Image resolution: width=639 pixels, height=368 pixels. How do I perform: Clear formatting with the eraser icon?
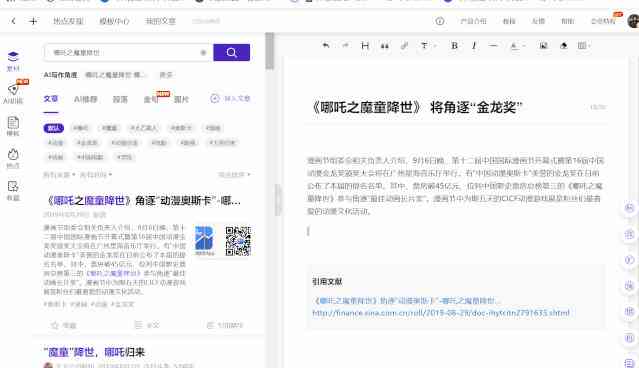pos(564,46)
